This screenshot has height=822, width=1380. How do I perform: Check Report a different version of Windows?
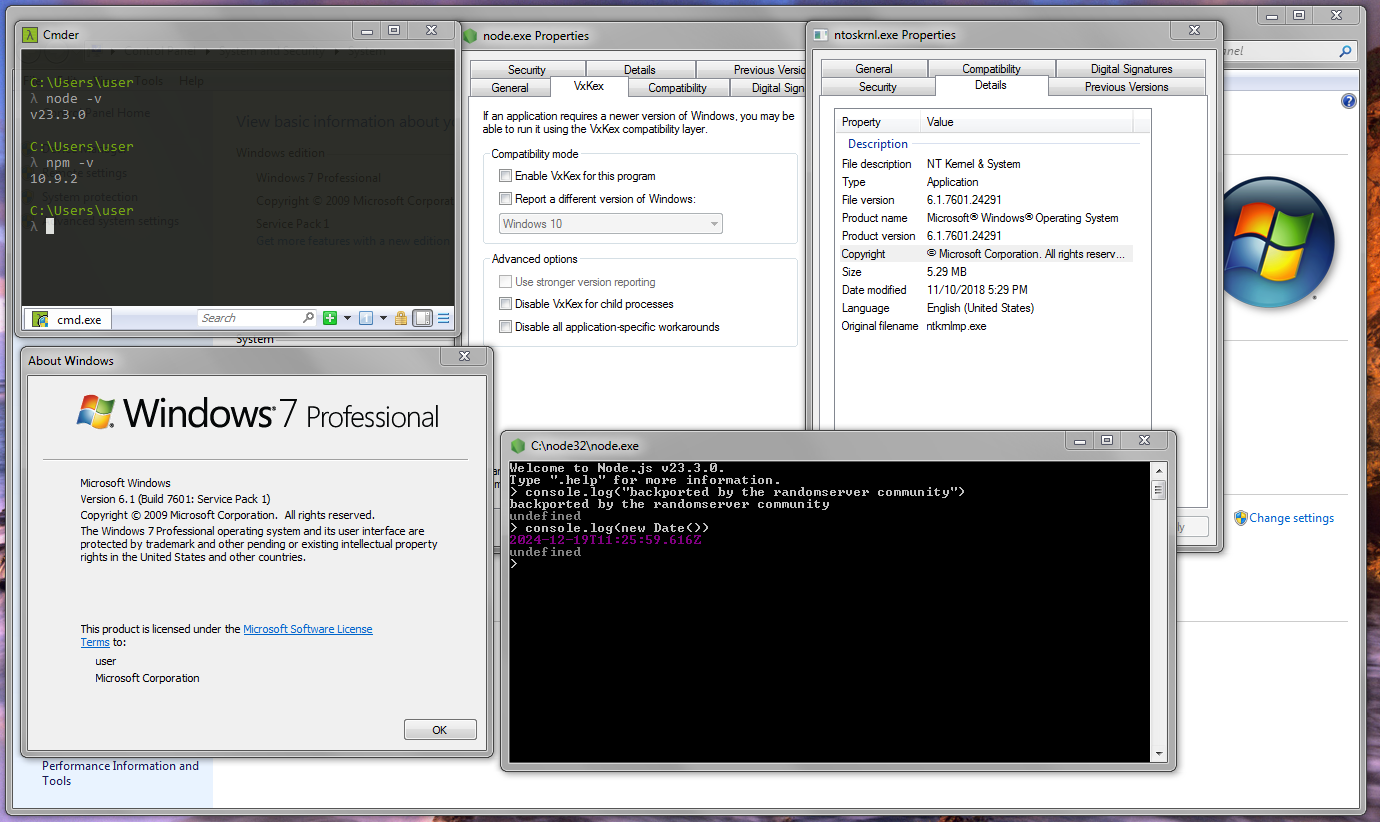(505, 198)
